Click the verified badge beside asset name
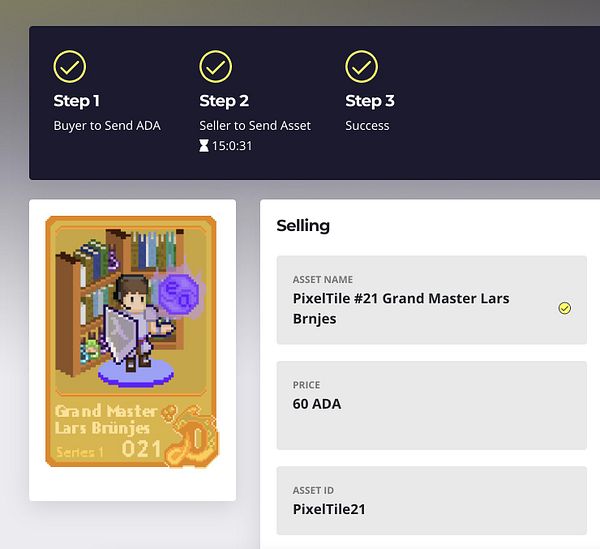Image resolution: width=600 pixels, height=549 pixels. coord(564,308)
